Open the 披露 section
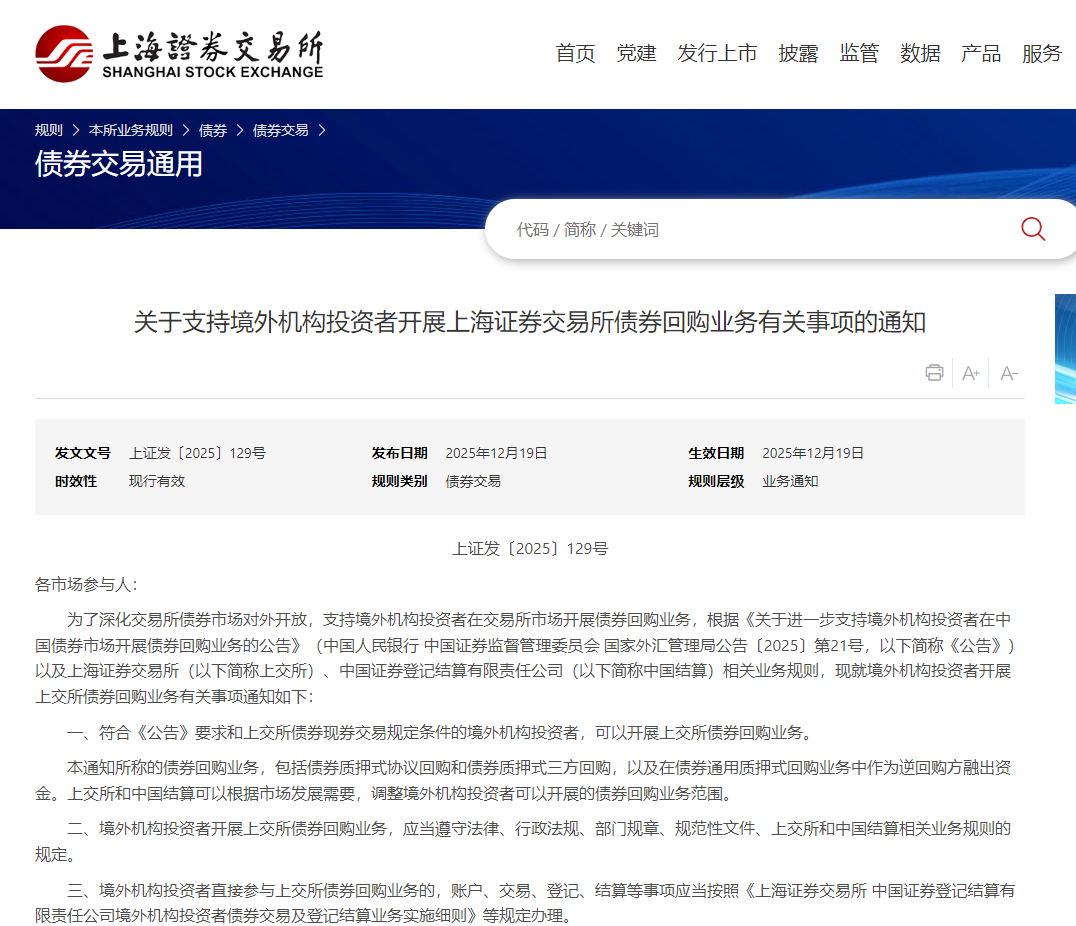Viewport: 1076px width, 926px height. 797,54
